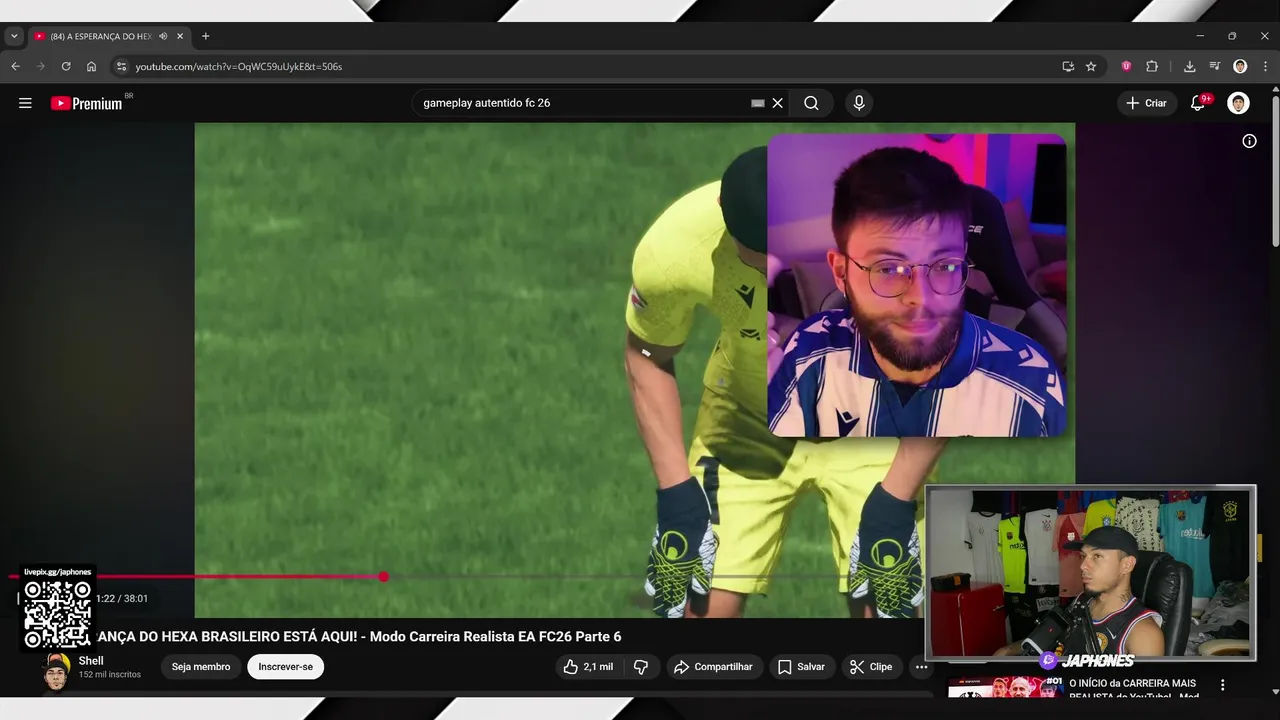Open the tab search dropdown arrow
Viewport: 1280px width, 720px height.
pyautogui.click(x=14, y=36)
